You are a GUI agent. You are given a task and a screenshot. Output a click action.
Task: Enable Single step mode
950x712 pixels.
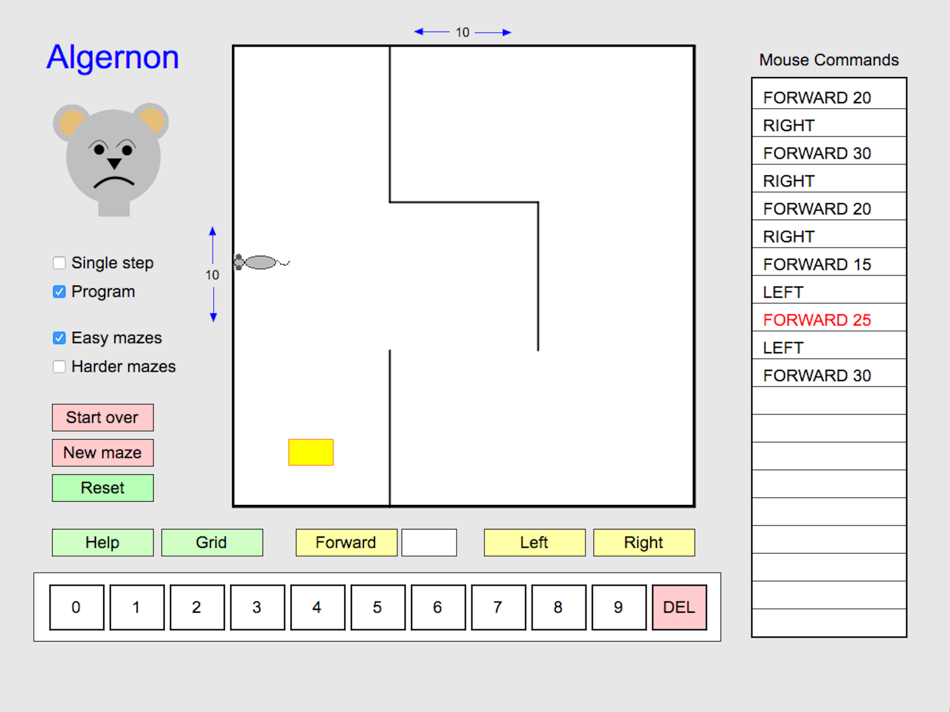[x=59, y=262]
